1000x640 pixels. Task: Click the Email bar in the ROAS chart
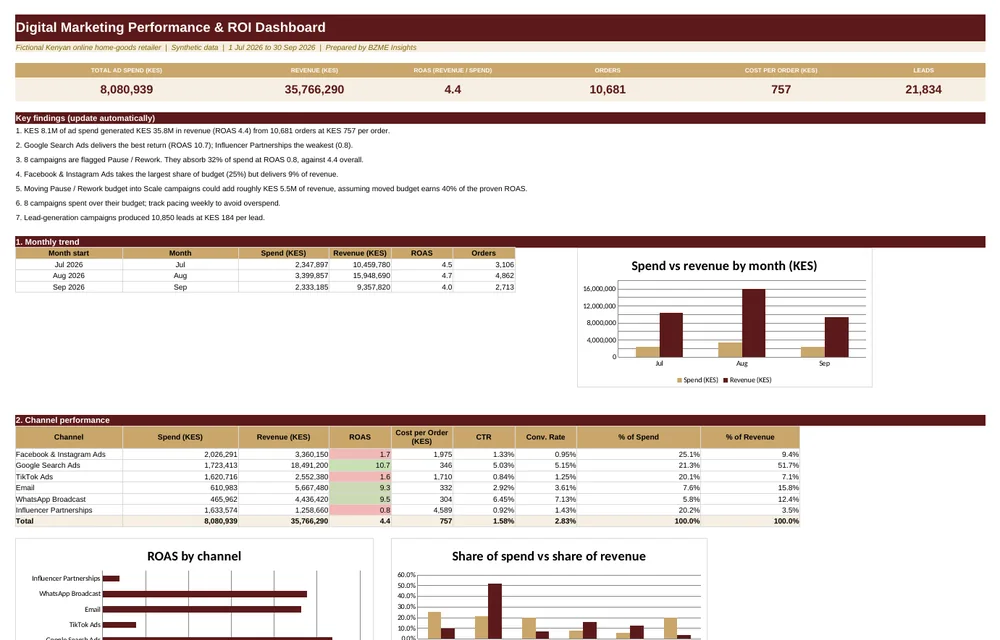pos(202,609)
